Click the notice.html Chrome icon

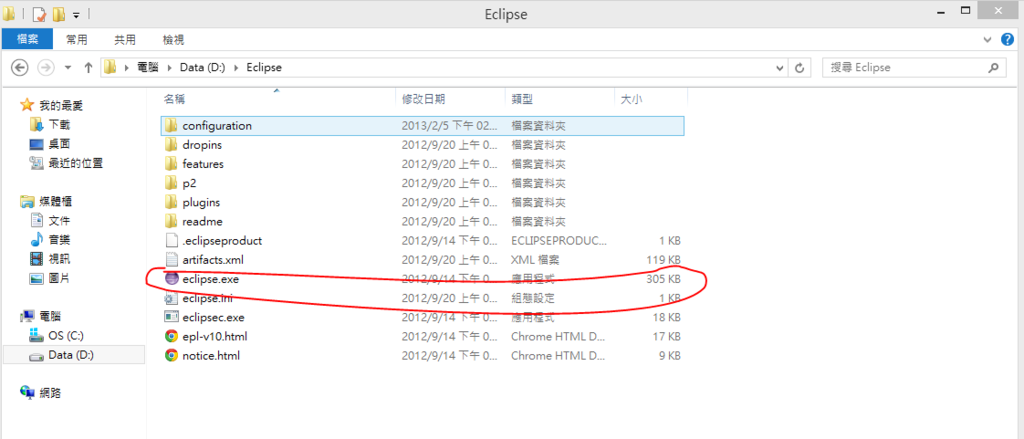tap(171, 355)
